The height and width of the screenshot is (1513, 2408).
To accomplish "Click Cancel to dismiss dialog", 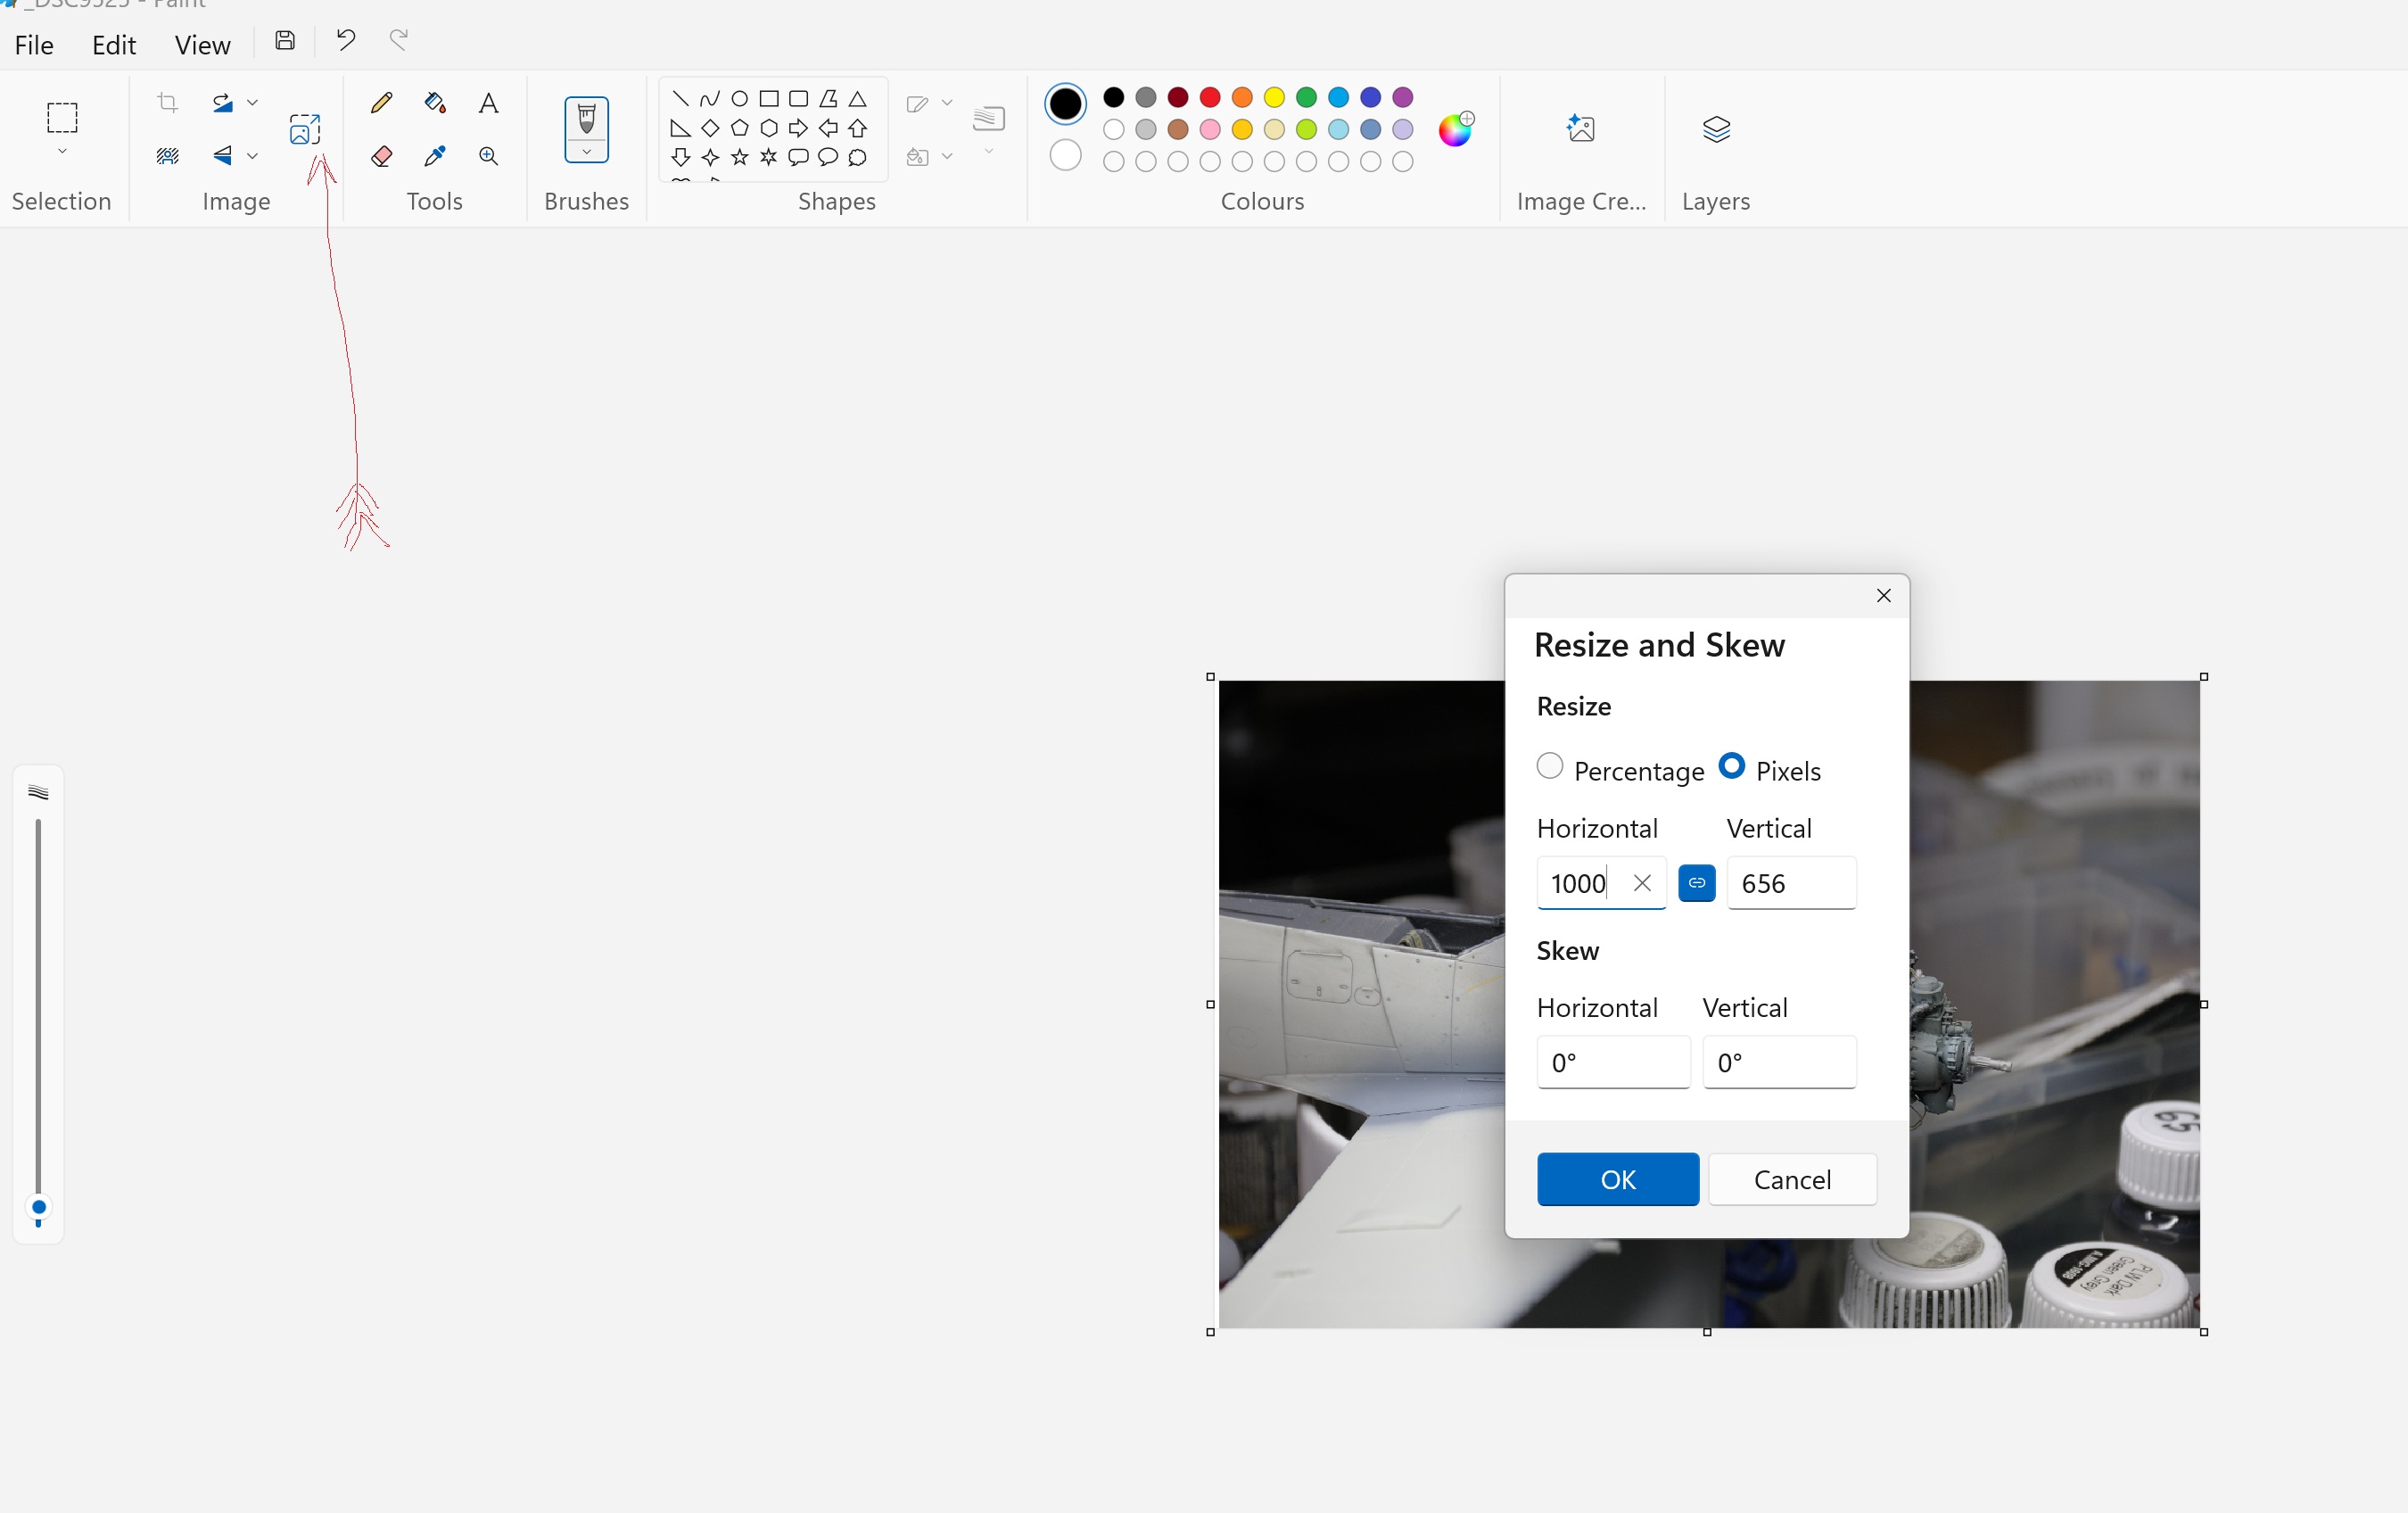I will 1793,1180.
